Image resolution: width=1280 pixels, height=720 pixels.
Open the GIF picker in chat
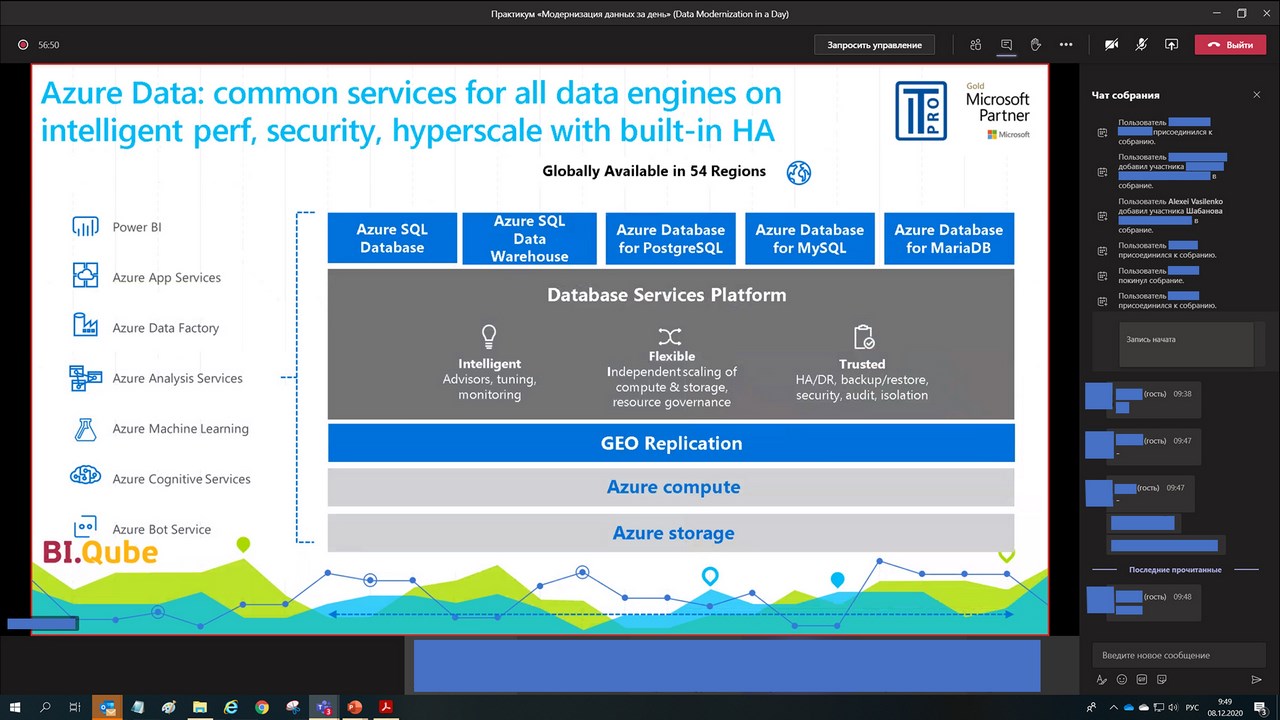1141,680
